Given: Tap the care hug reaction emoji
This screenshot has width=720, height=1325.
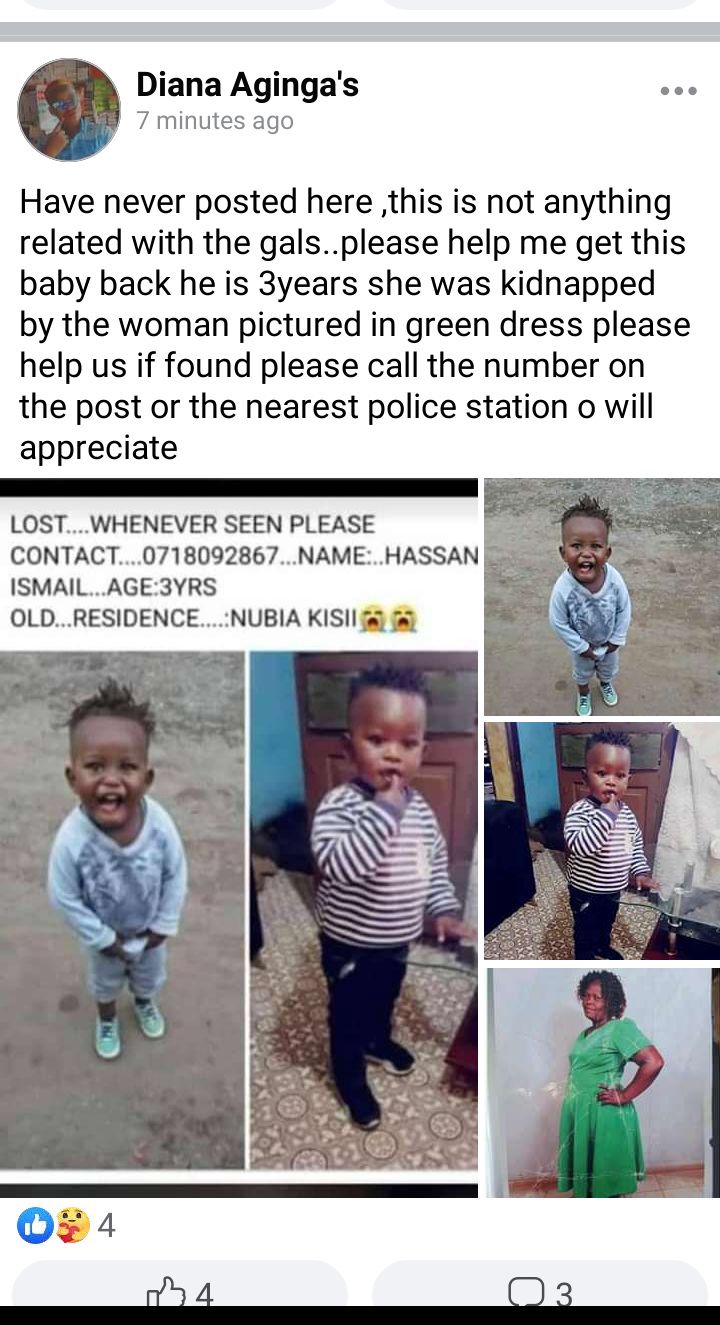Looking at the screenshot, I should 73,1225.
